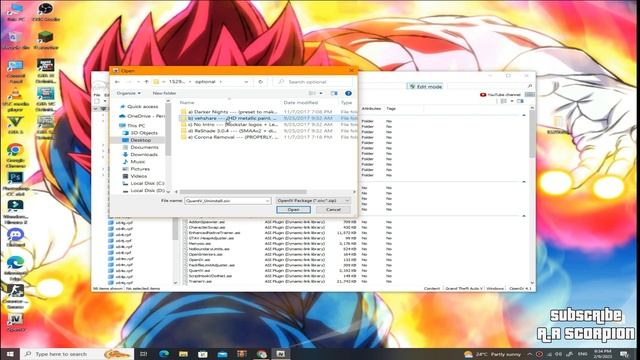Screen dimensions: 640x360
Task: Click the horizontal scrollbar in file list
Action: [243, 192]
